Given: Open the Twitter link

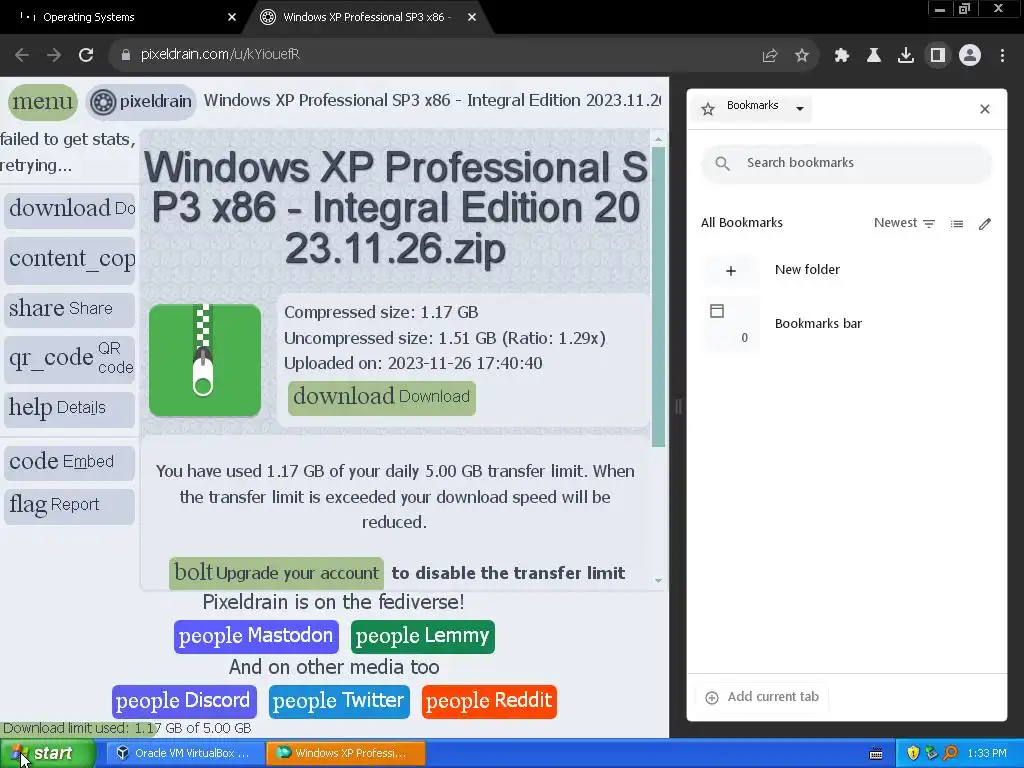Looking at the screenshot, I should (x=339, y=701).
